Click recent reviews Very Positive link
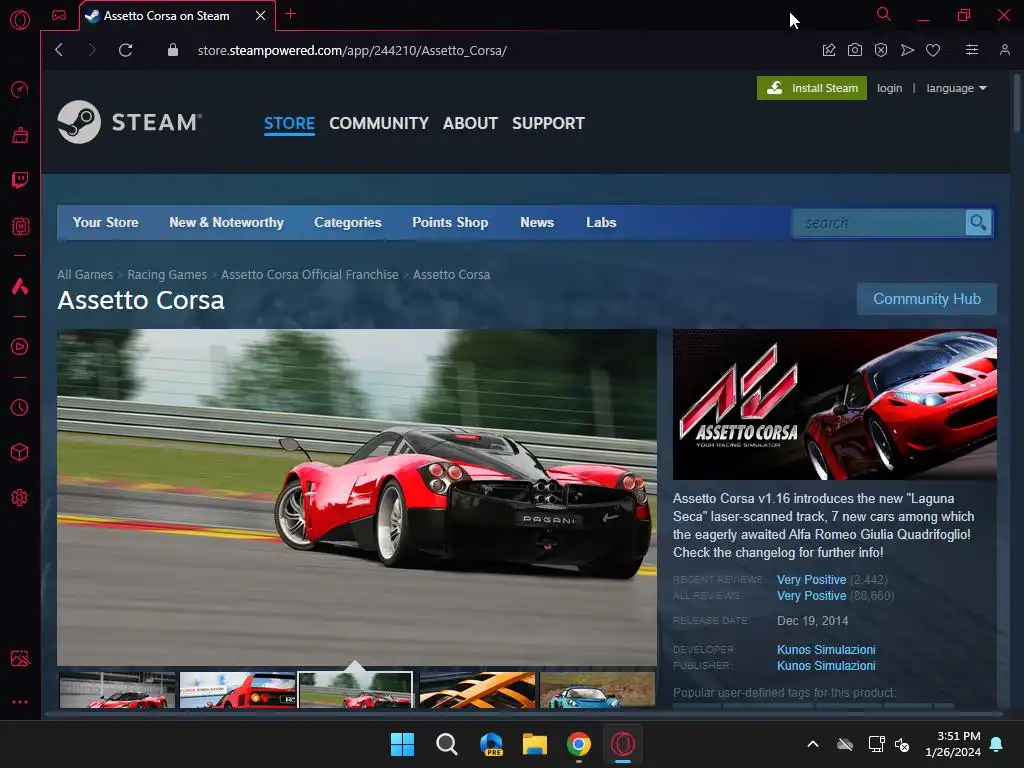 pyautogui.click(x=812, y=580)
